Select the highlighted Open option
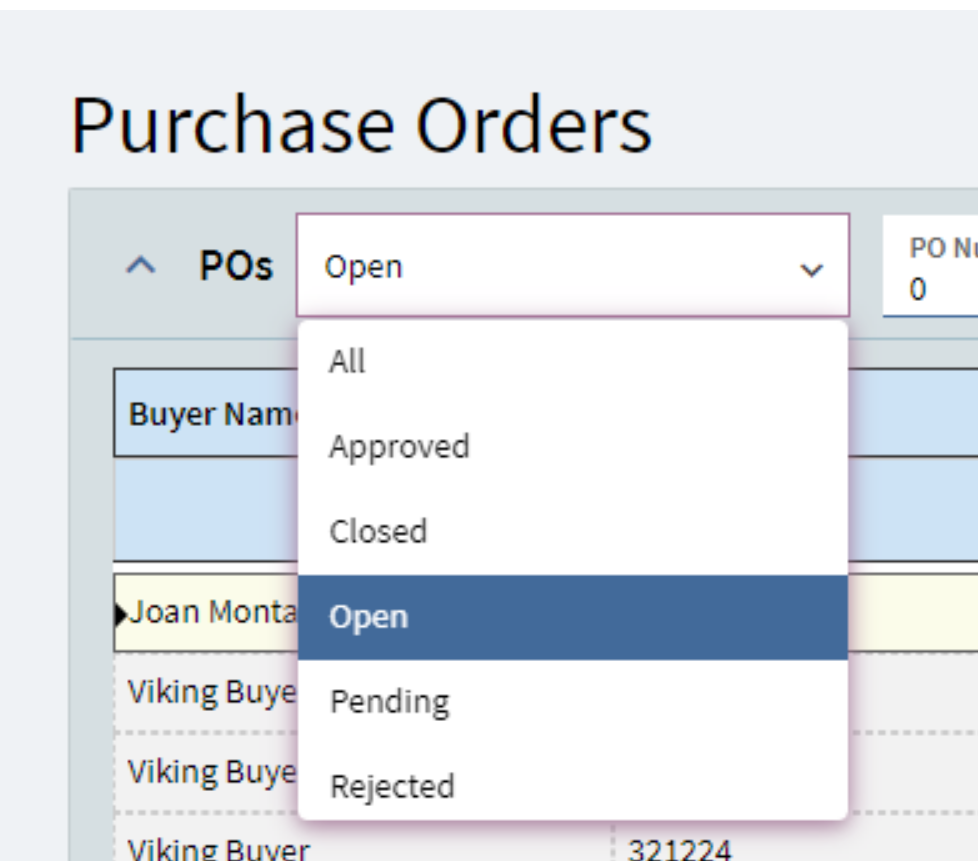 pyautogui.click(x=573, y=617)
